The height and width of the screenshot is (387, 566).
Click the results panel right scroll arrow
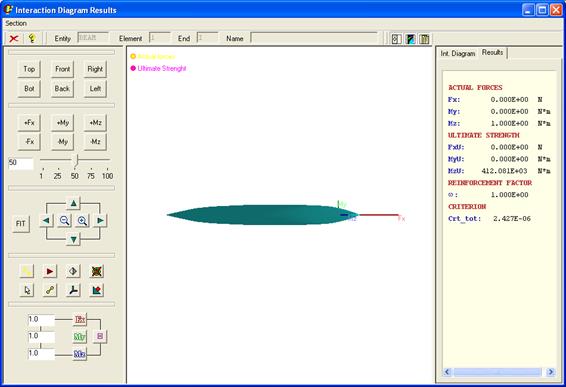coord(551,372)
